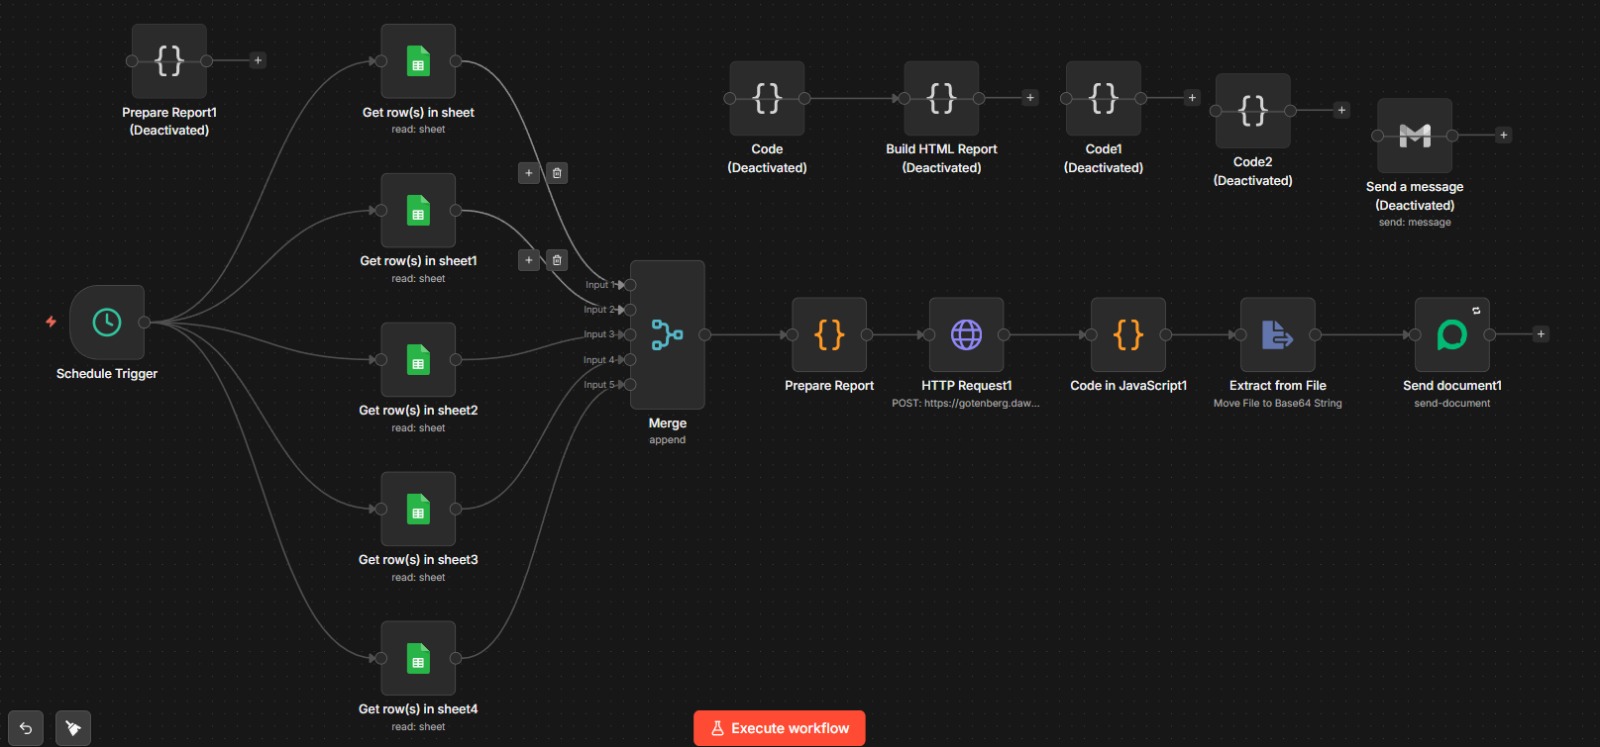This screenshot has height=747, width=1600.
Task: Click the 'POST: https://gotenberg.daw...' subtitle
Action: 966,403
